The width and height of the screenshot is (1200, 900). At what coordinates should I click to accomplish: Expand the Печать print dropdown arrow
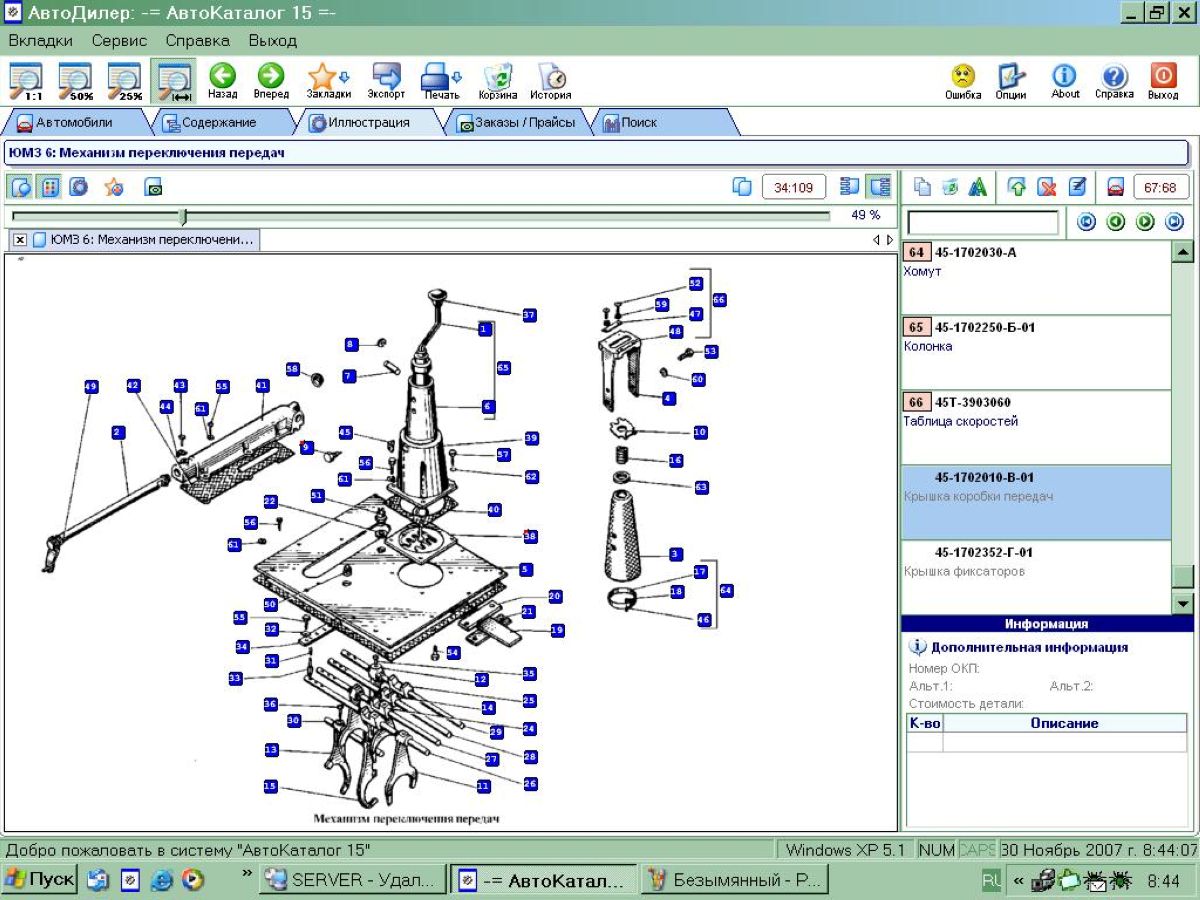(457, 77)
